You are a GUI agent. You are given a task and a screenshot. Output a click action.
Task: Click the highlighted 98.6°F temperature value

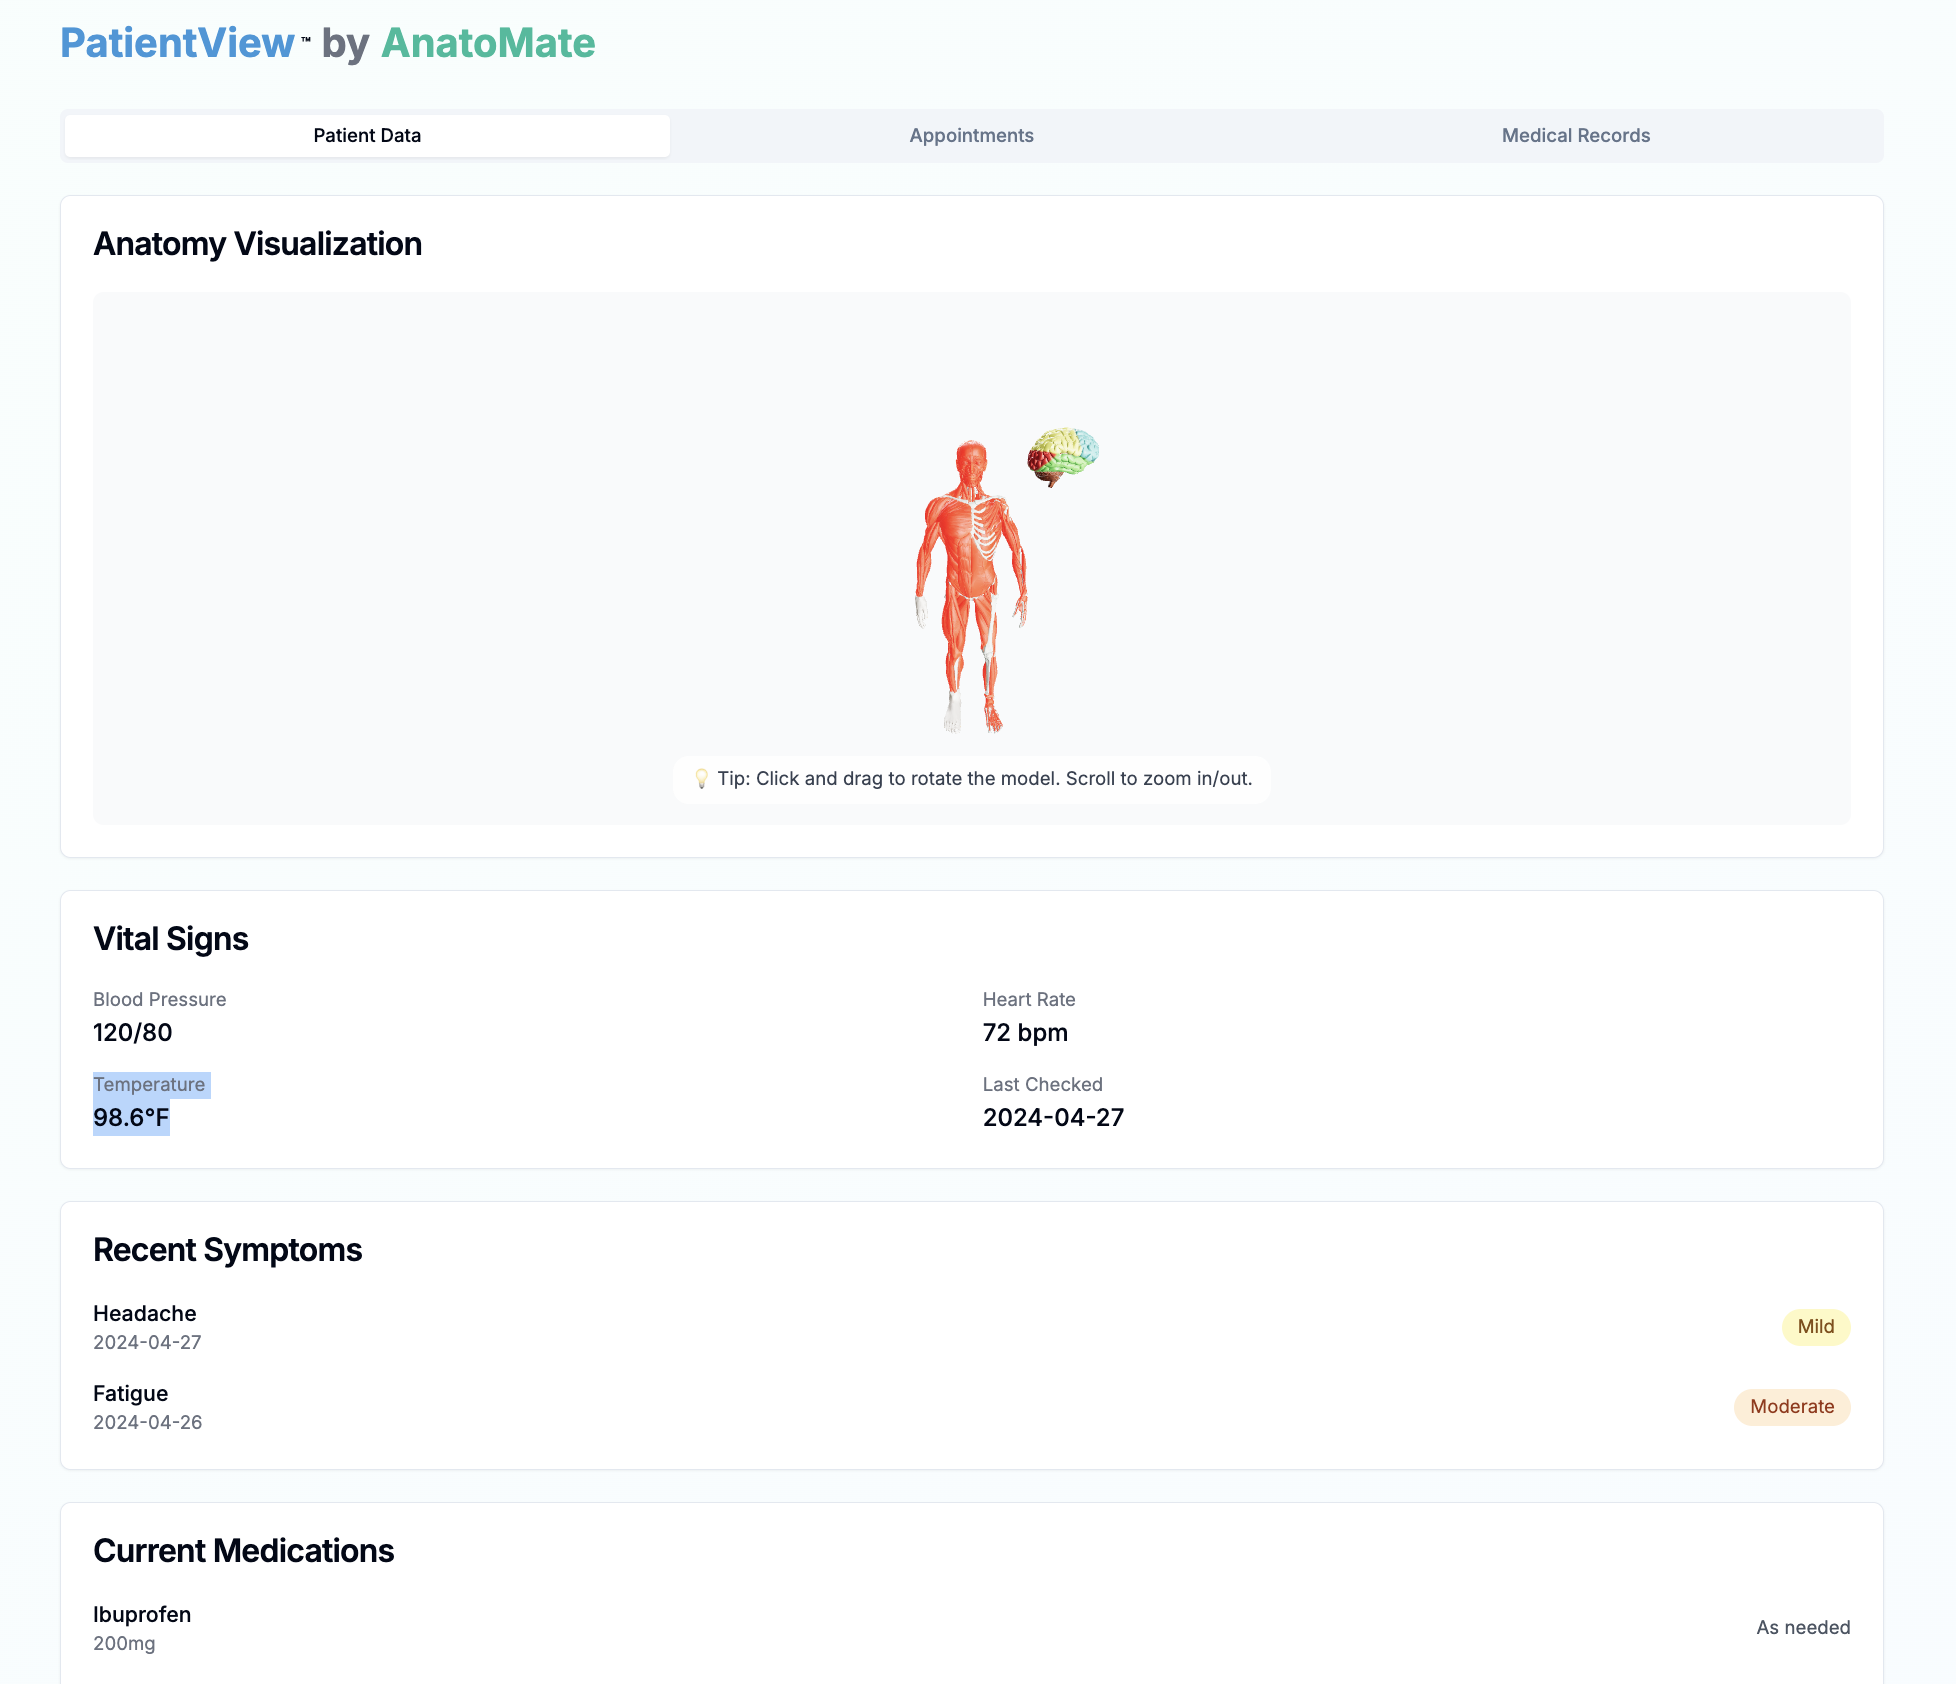131,1118
